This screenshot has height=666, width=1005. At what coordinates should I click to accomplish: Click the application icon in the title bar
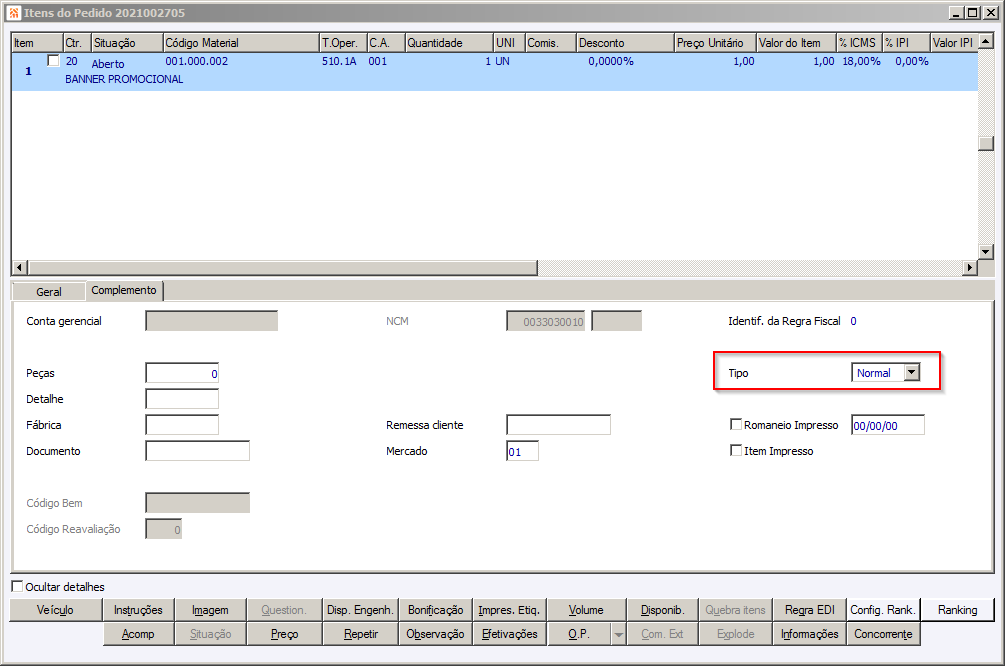point(14,12)
